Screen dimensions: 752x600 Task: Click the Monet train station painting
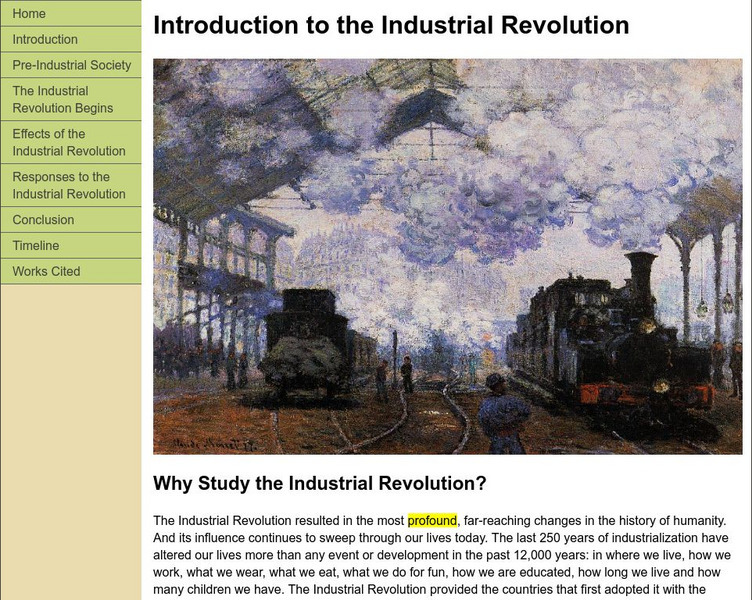pyautogui.click(x=447, y=257)
